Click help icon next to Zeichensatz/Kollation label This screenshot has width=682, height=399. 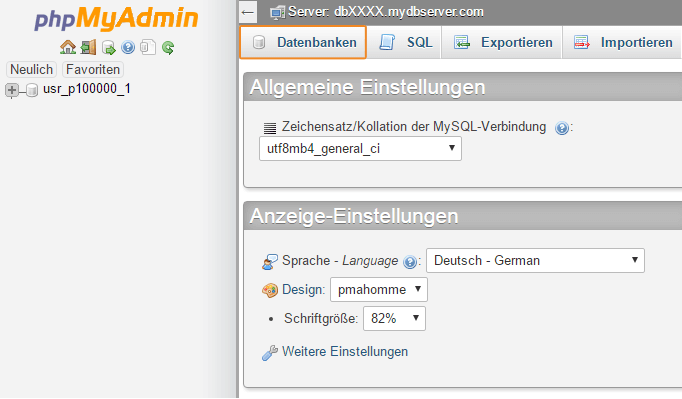pyautogui.click(x=562, y=128)
